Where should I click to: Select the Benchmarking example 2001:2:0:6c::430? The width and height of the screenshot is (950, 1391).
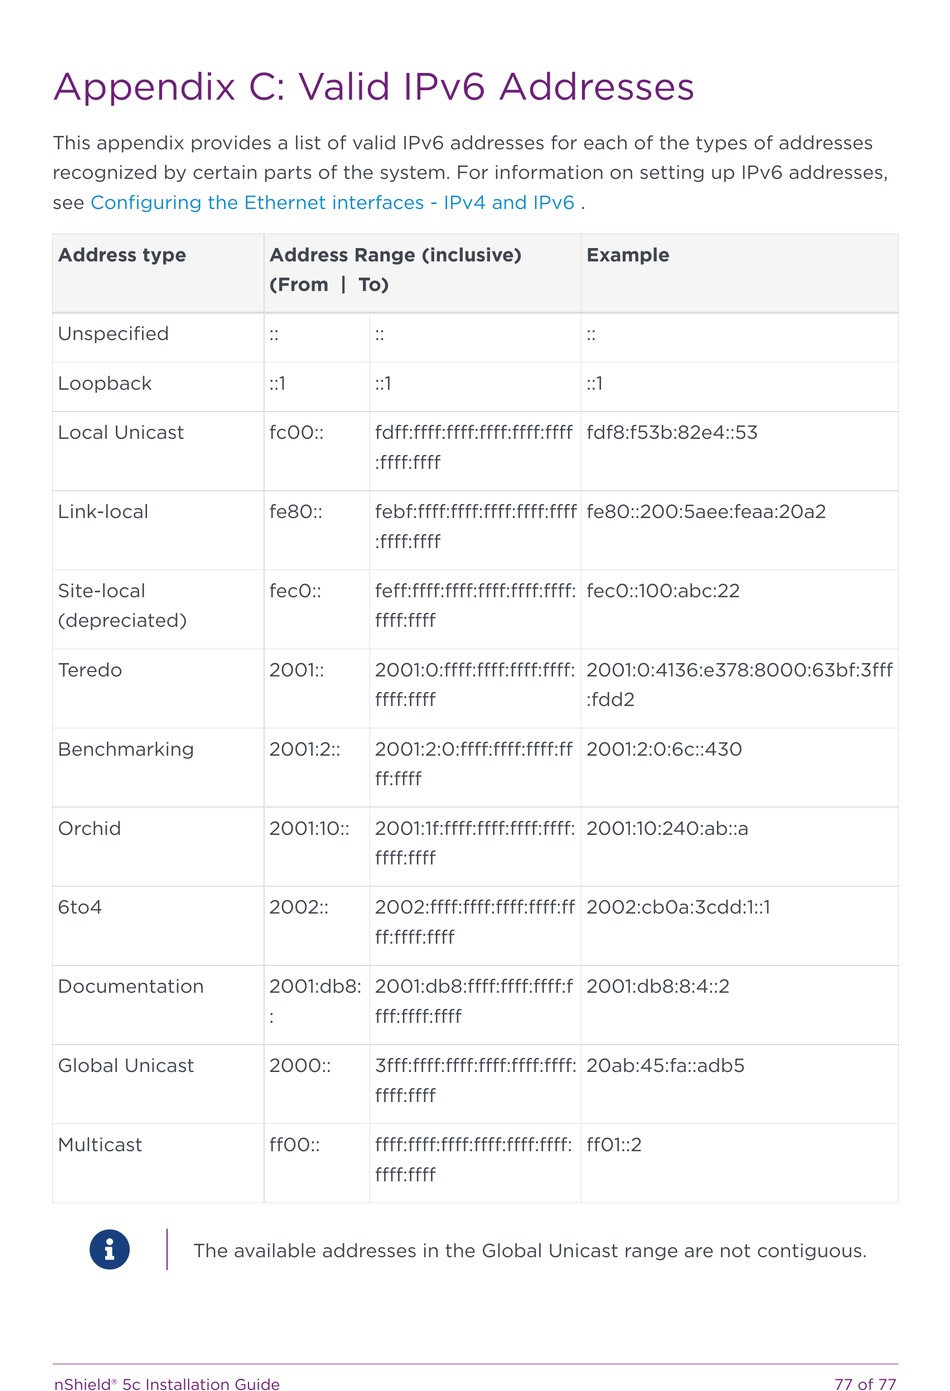click(x=664, y=749)
